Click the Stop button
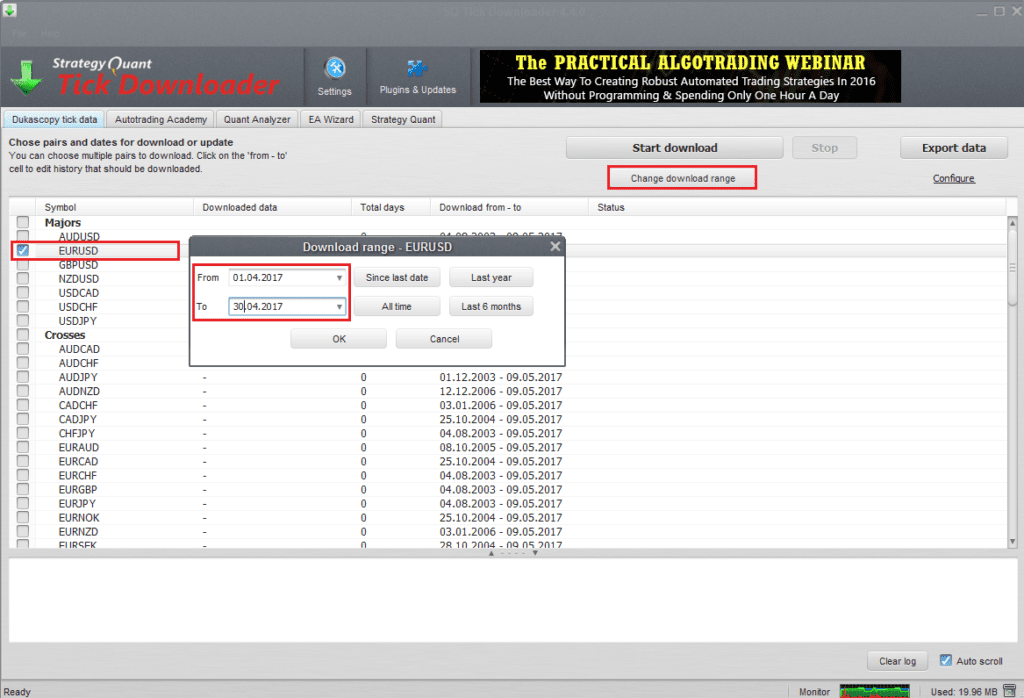Viewport: 1024px width, 698px height. 824,148
